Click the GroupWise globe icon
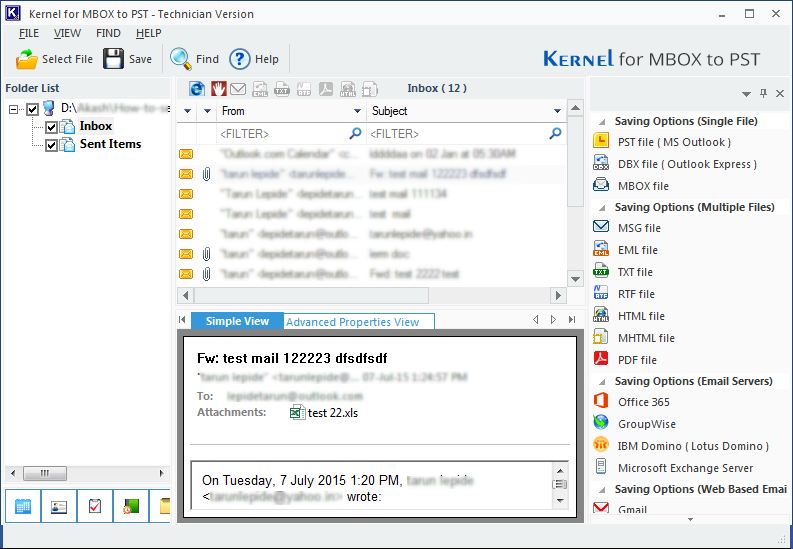The width and height of the screenshot is (793, 549). (x=601, y=423)
